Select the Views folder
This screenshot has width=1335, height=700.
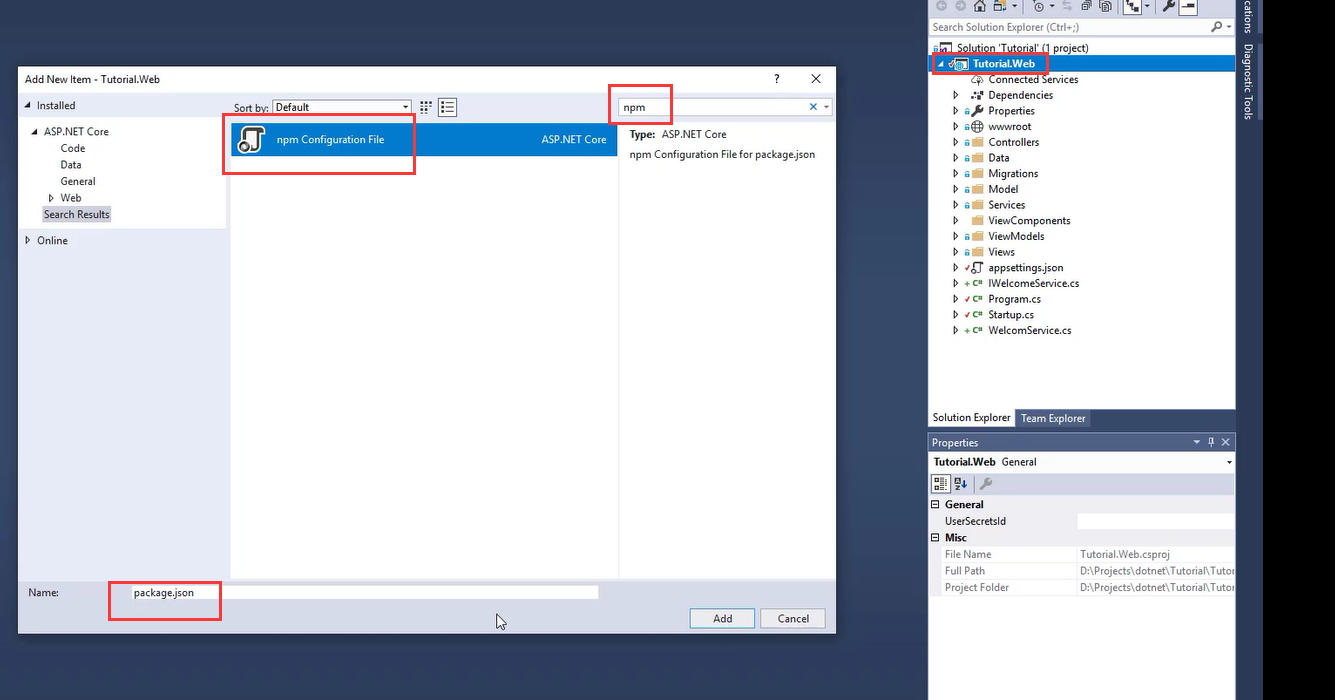pos(1001,252)
